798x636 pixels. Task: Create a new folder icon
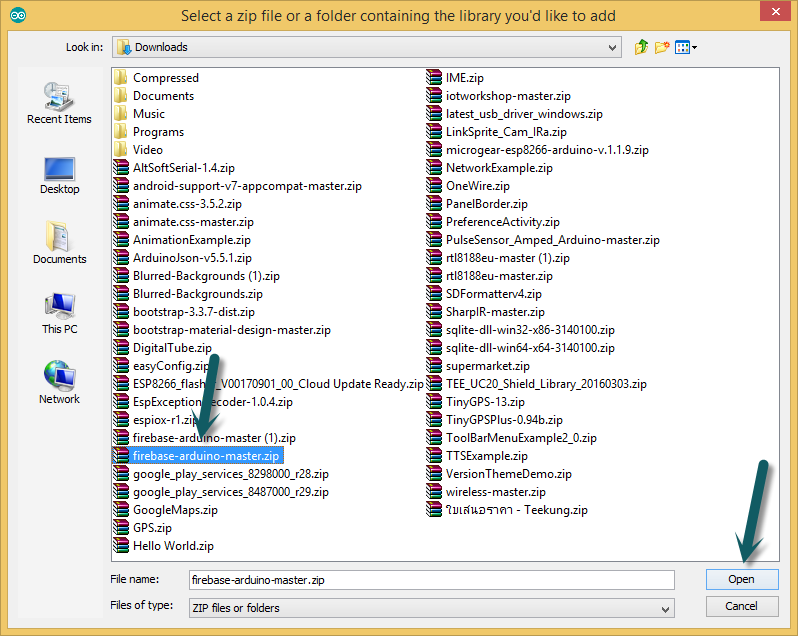click(662, 47)
